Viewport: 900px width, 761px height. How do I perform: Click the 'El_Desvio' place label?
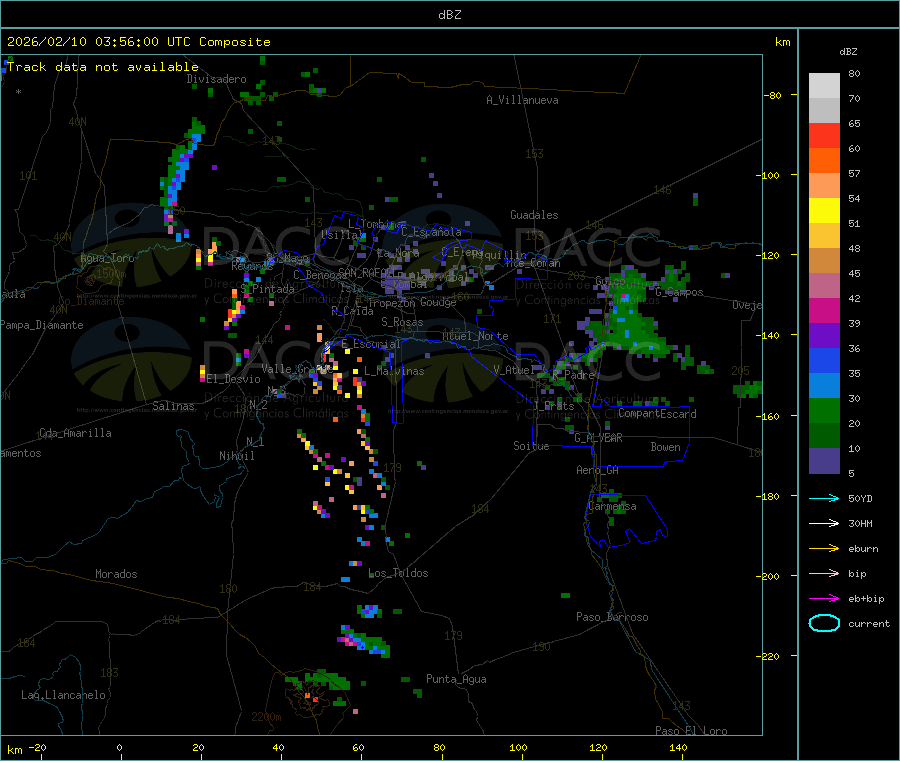coord(234,379)
